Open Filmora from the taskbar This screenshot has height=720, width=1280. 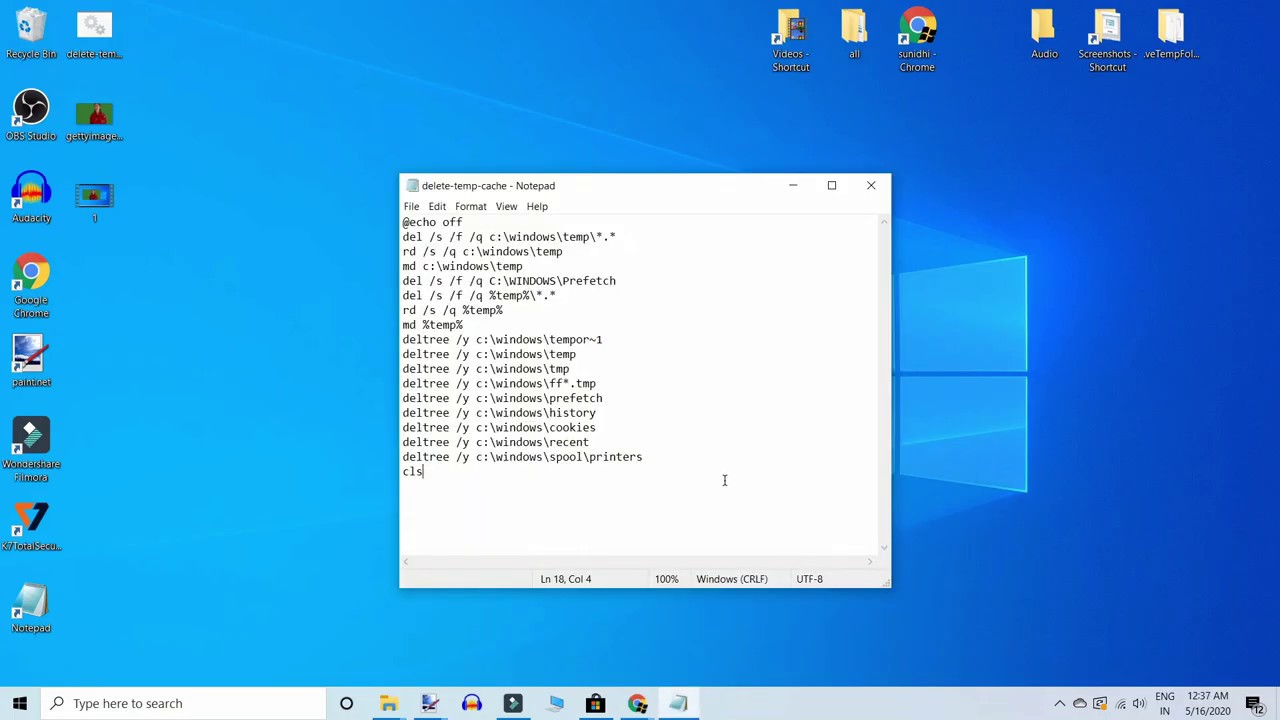coord(513,703)
